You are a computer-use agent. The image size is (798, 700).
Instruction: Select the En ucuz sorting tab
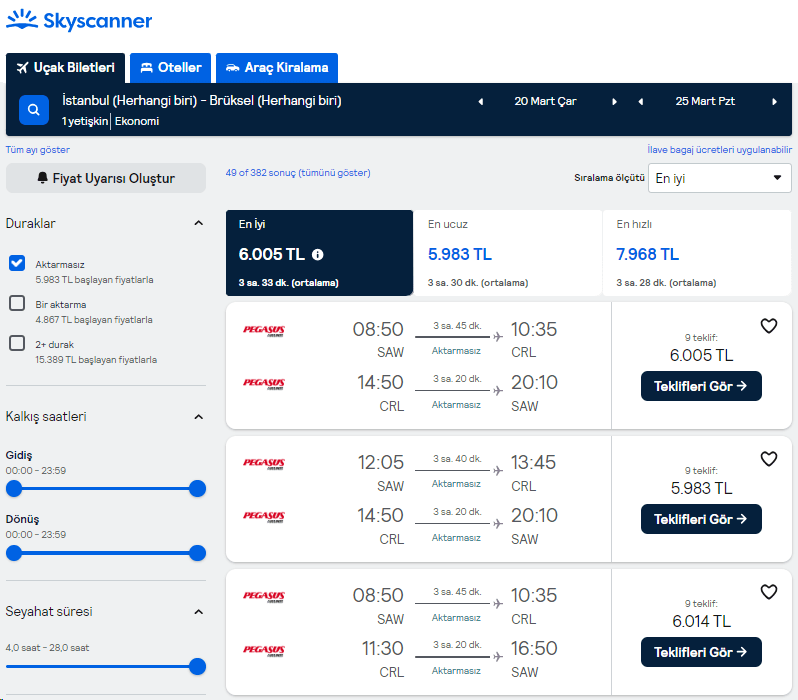[507, 253]
